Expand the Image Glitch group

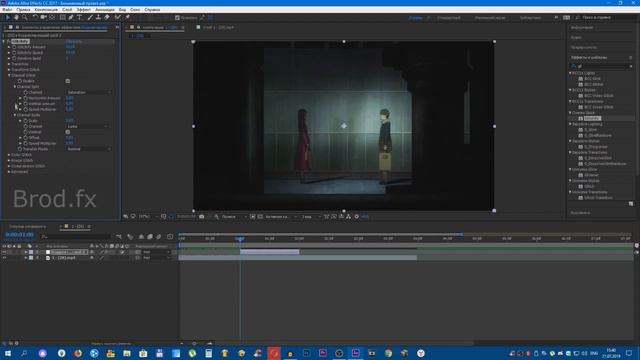pyautogui.click(x=9, y=160)
